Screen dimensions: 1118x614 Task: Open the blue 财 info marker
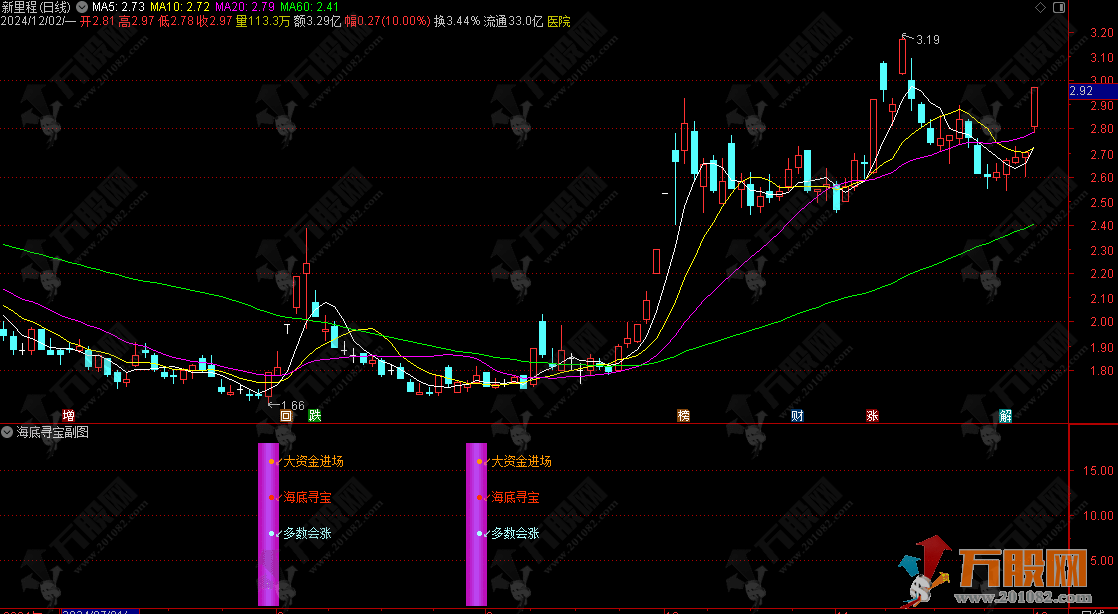point(797,416)
